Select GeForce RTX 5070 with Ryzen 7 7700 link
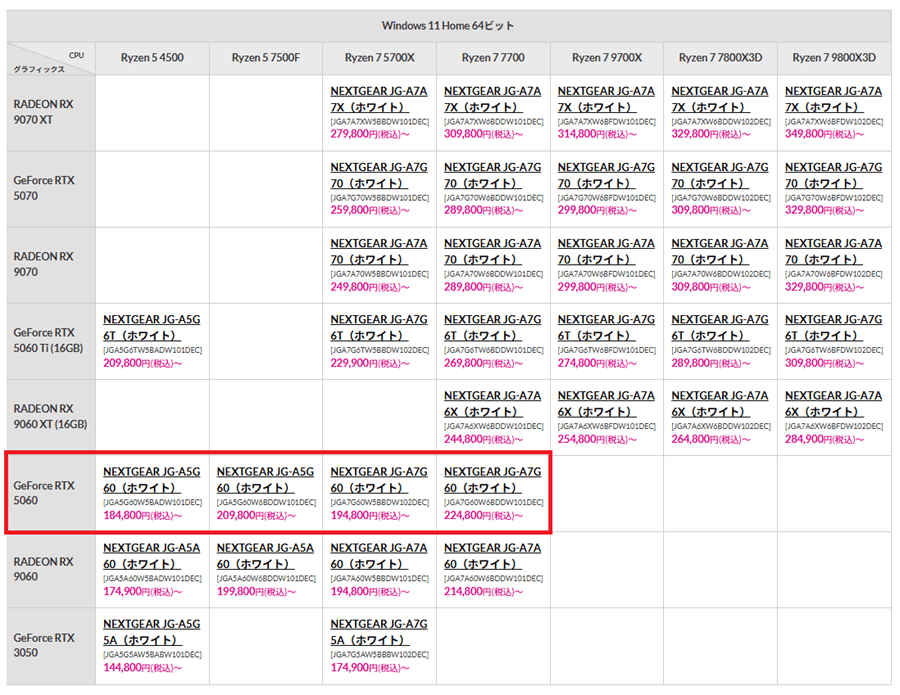900x695 pixels. click(492, 175)
